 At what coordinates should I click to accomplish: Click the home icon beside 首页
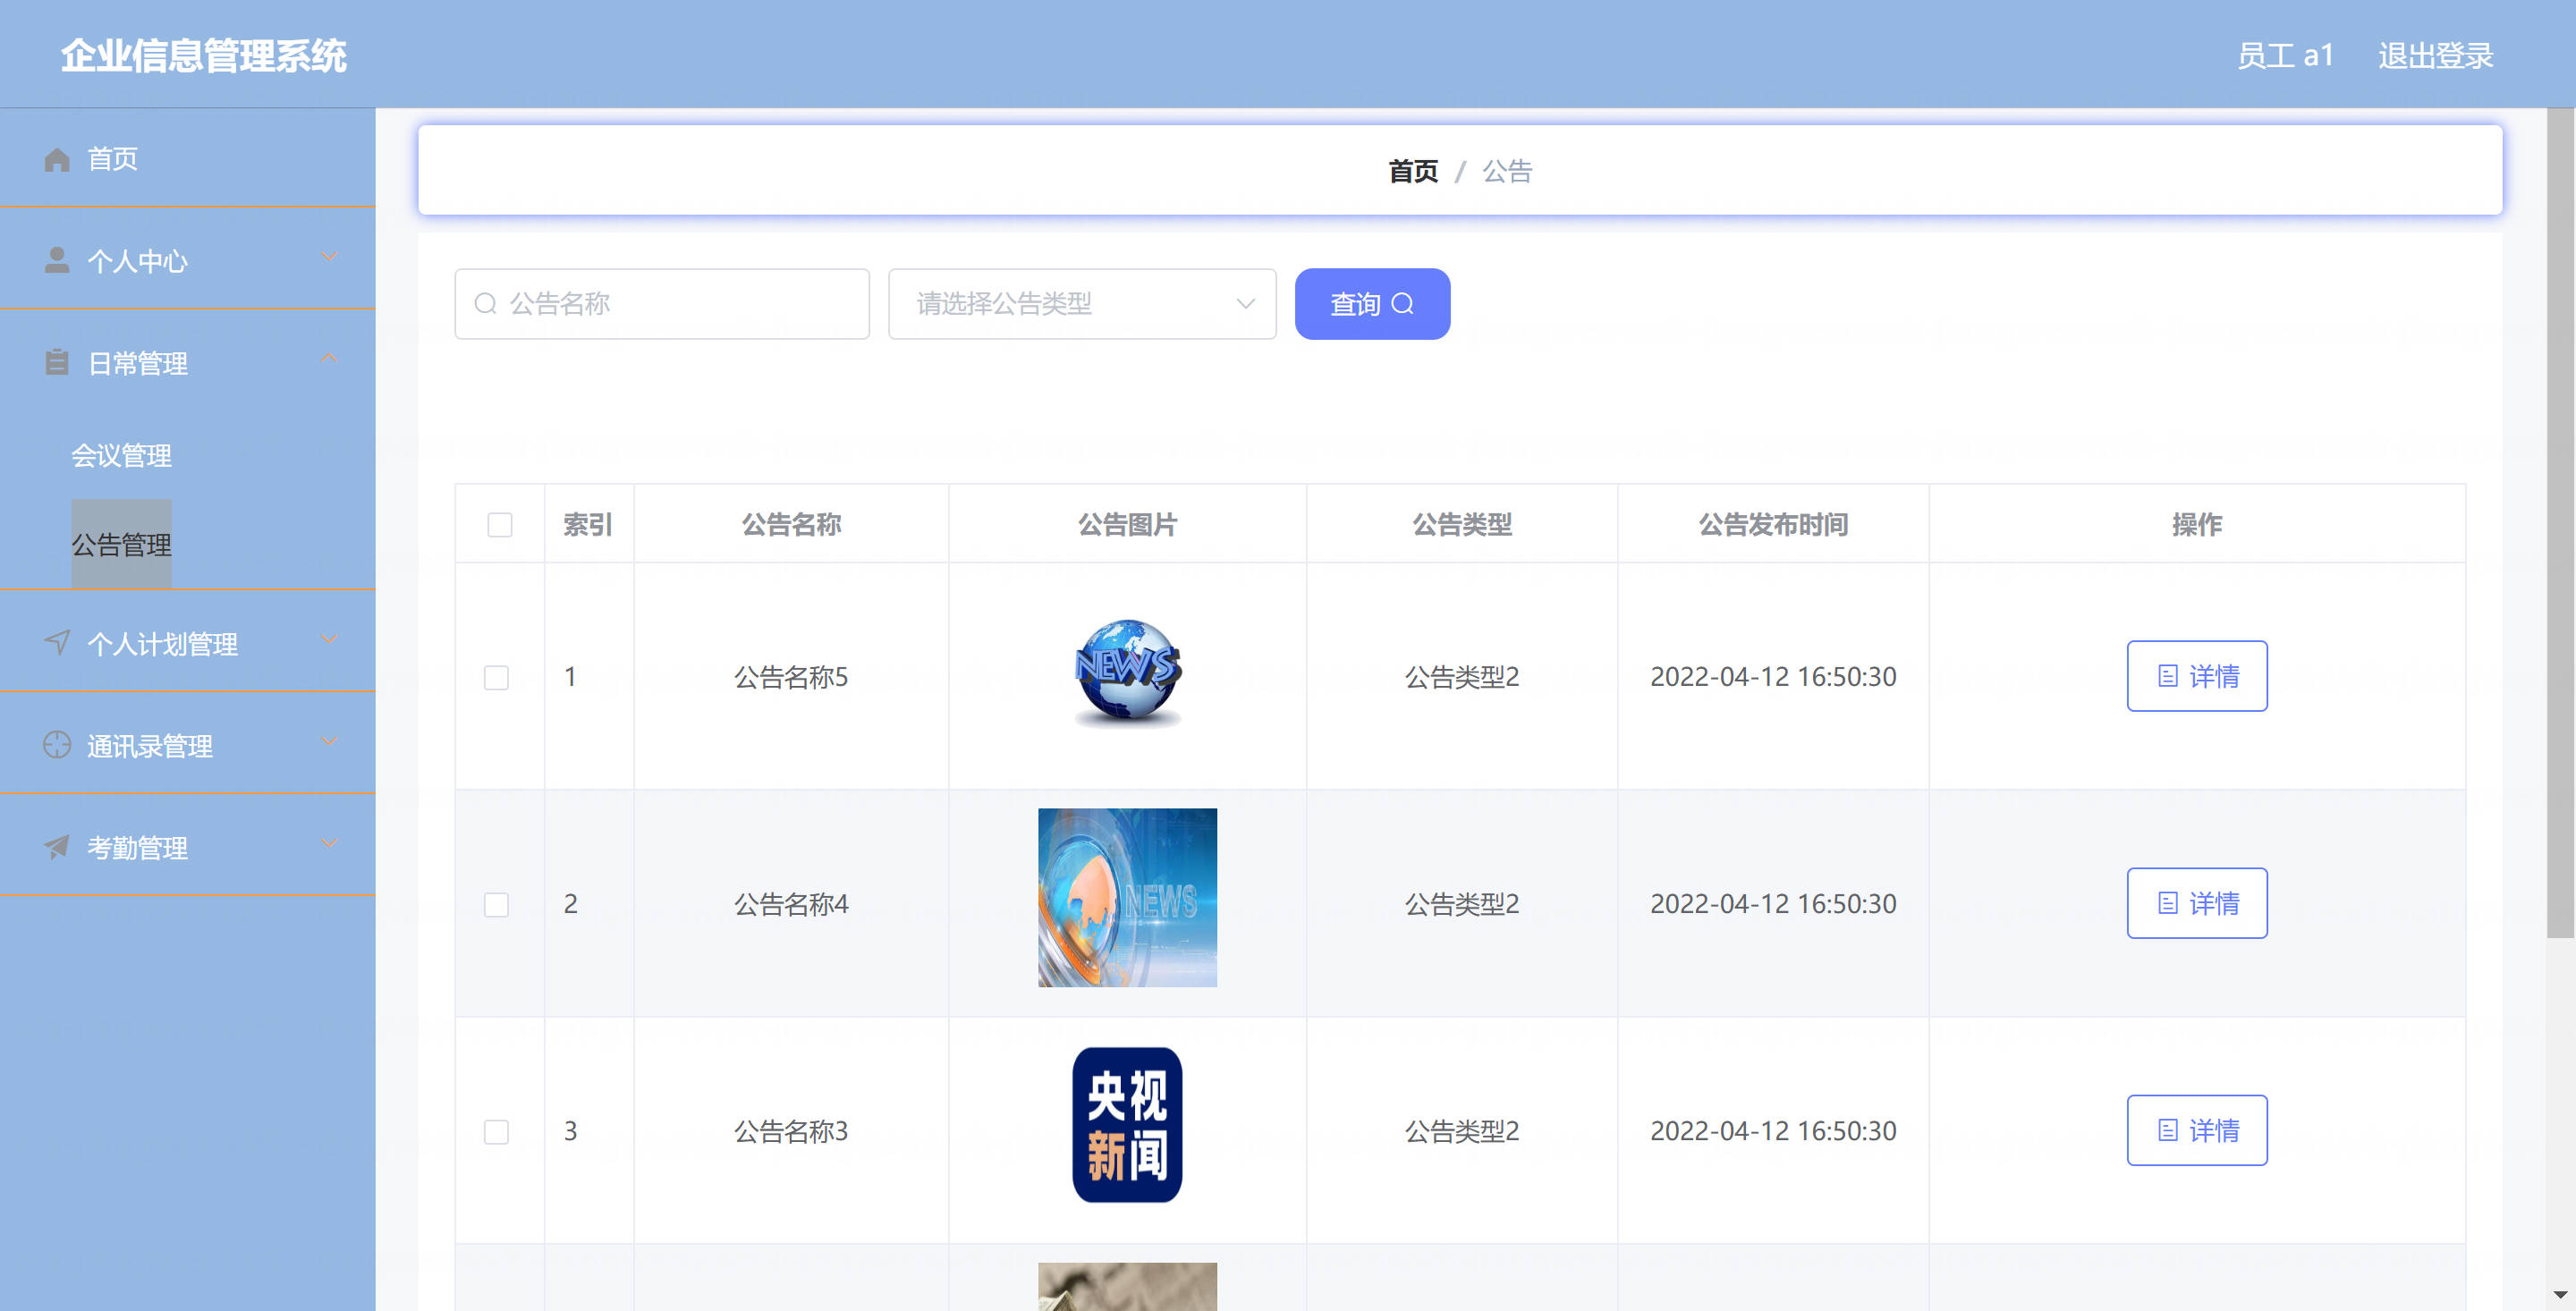[x=57, y=159]
